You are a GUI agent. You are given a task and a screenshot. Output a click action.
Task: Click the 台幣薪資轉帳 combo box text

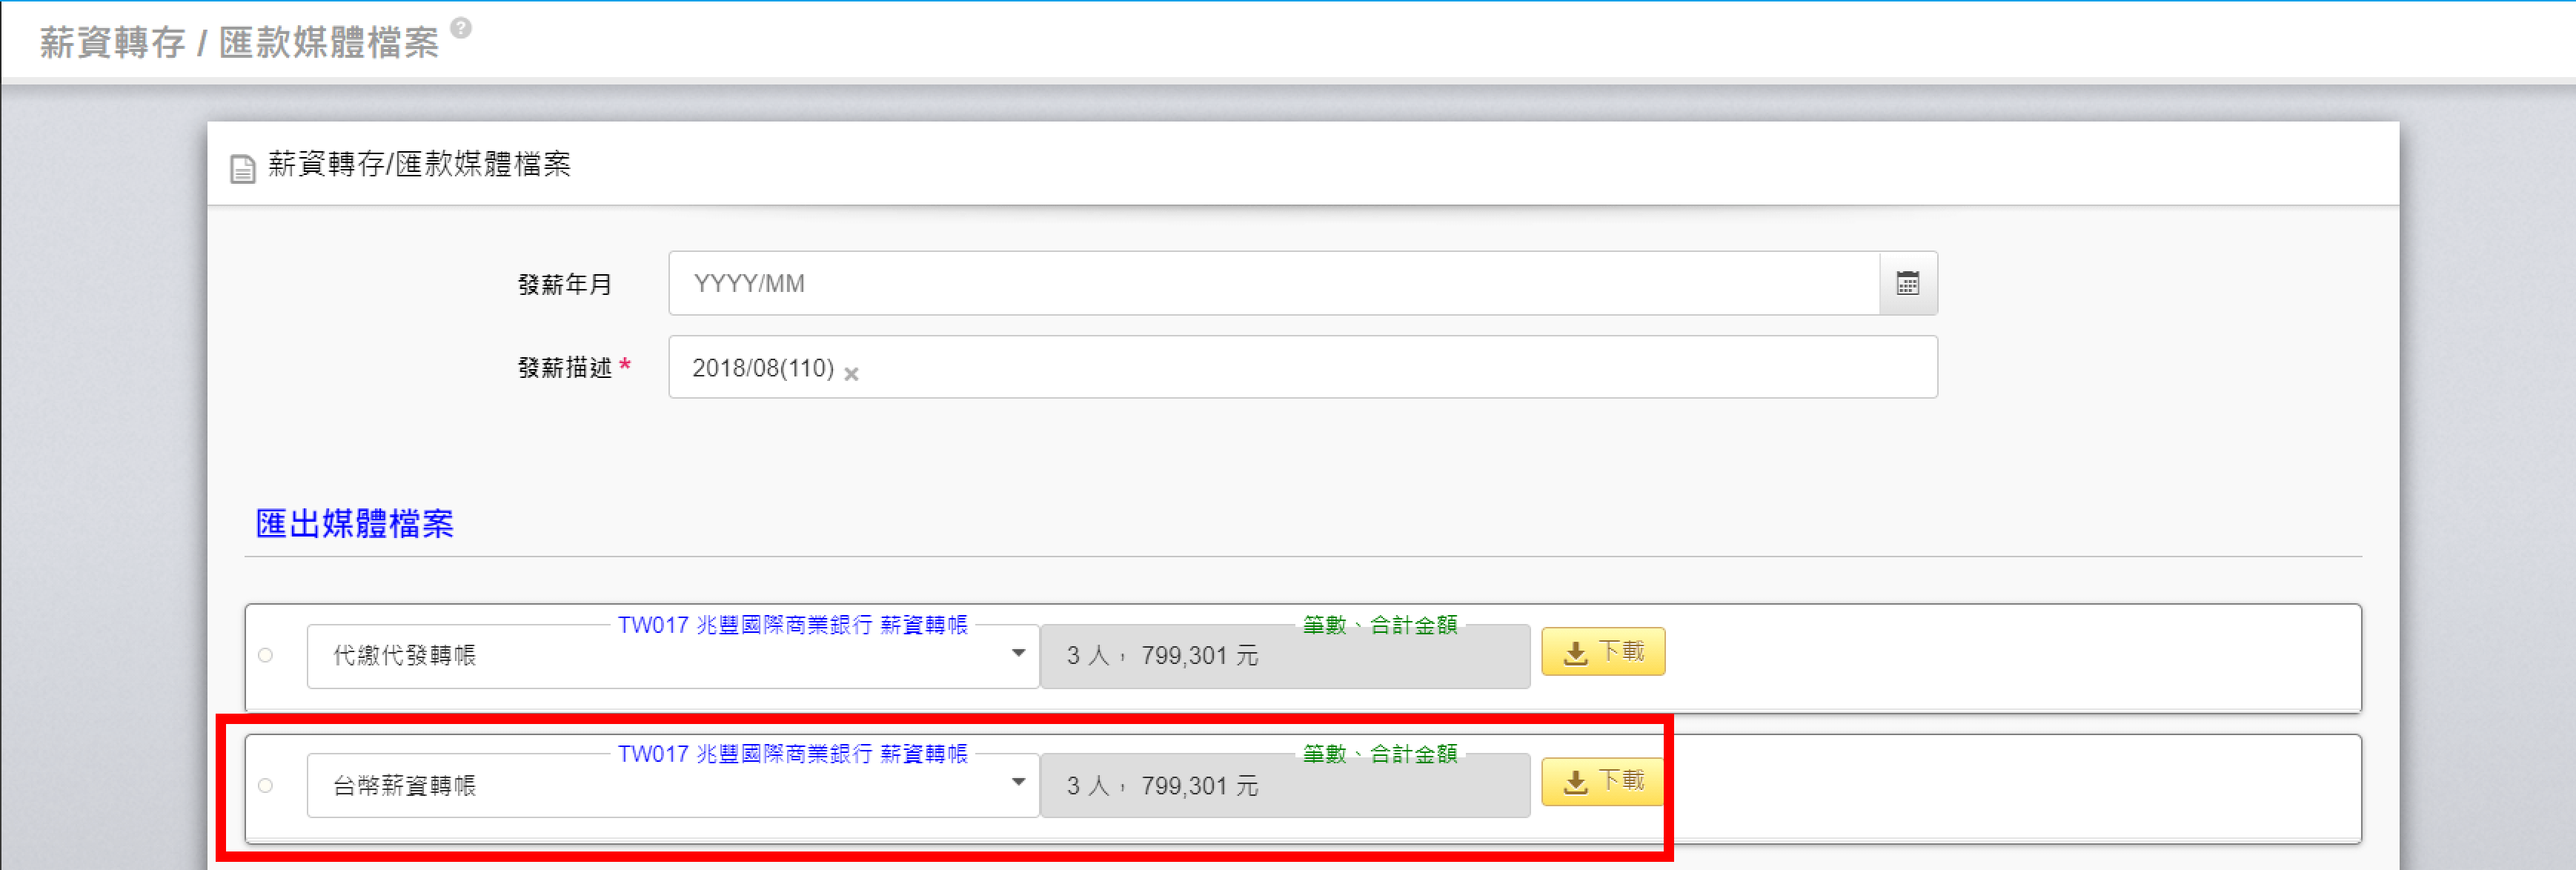(x=404, y=786)
